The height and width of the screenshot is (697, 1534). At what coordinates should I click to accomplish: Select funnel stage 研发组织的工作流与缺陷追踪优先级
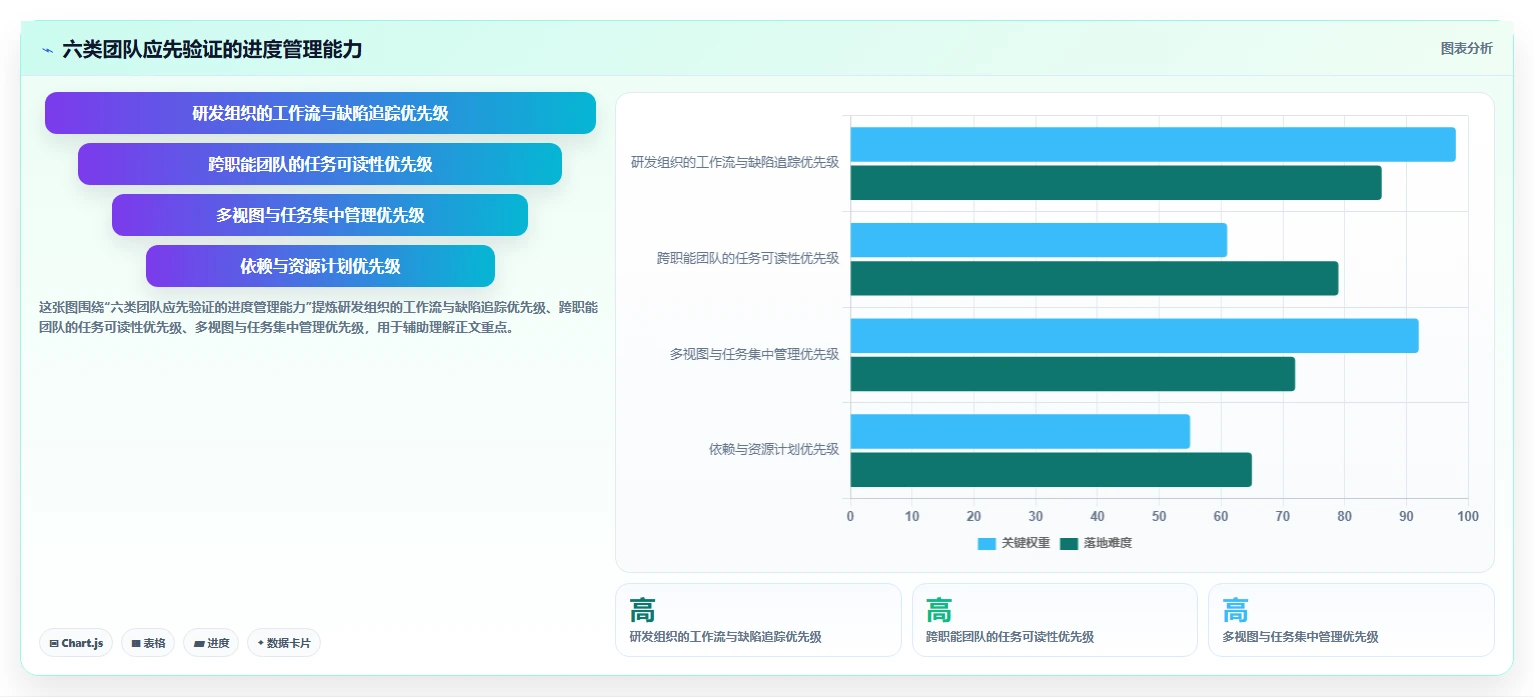coord(320,113)
